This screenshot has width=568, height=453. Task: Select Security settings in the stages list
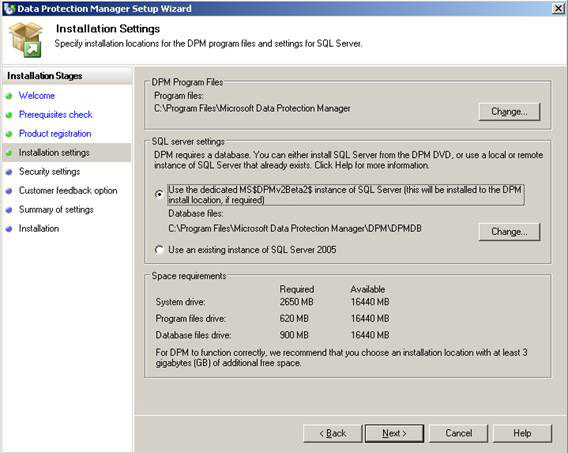pyautogui.click(x=50, y=172)
